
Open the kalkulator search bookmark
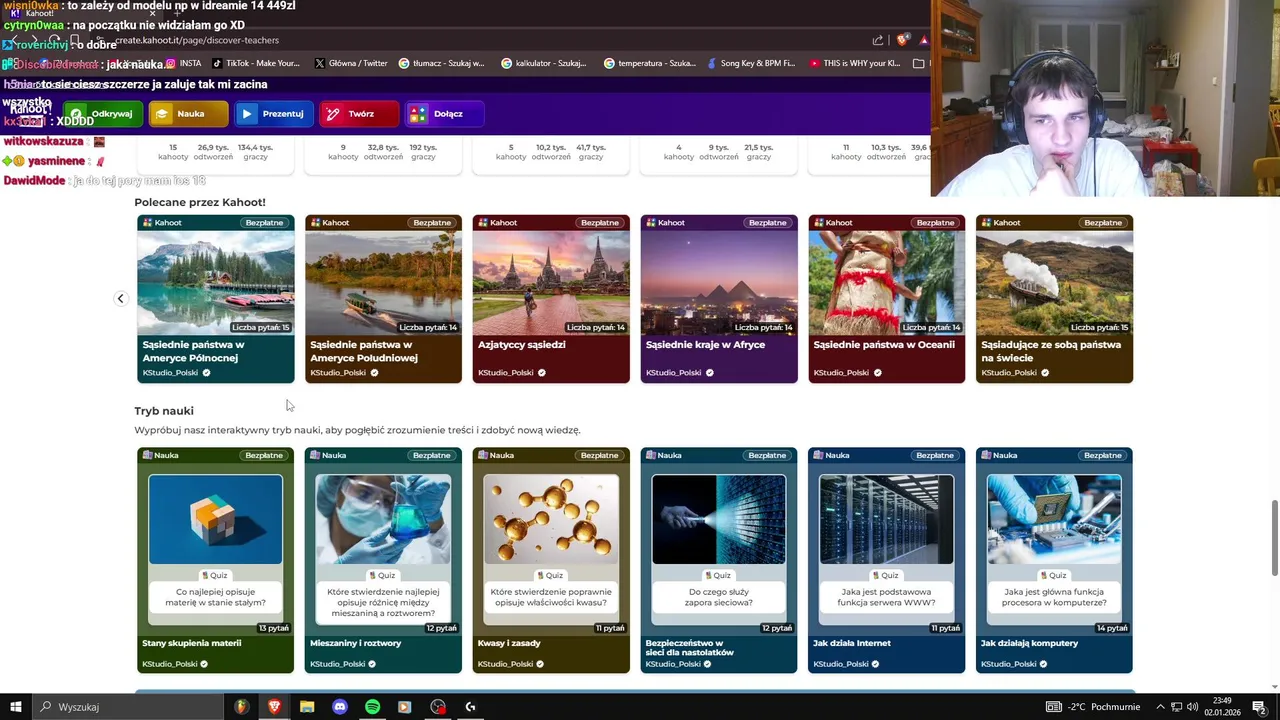(544, 63)
